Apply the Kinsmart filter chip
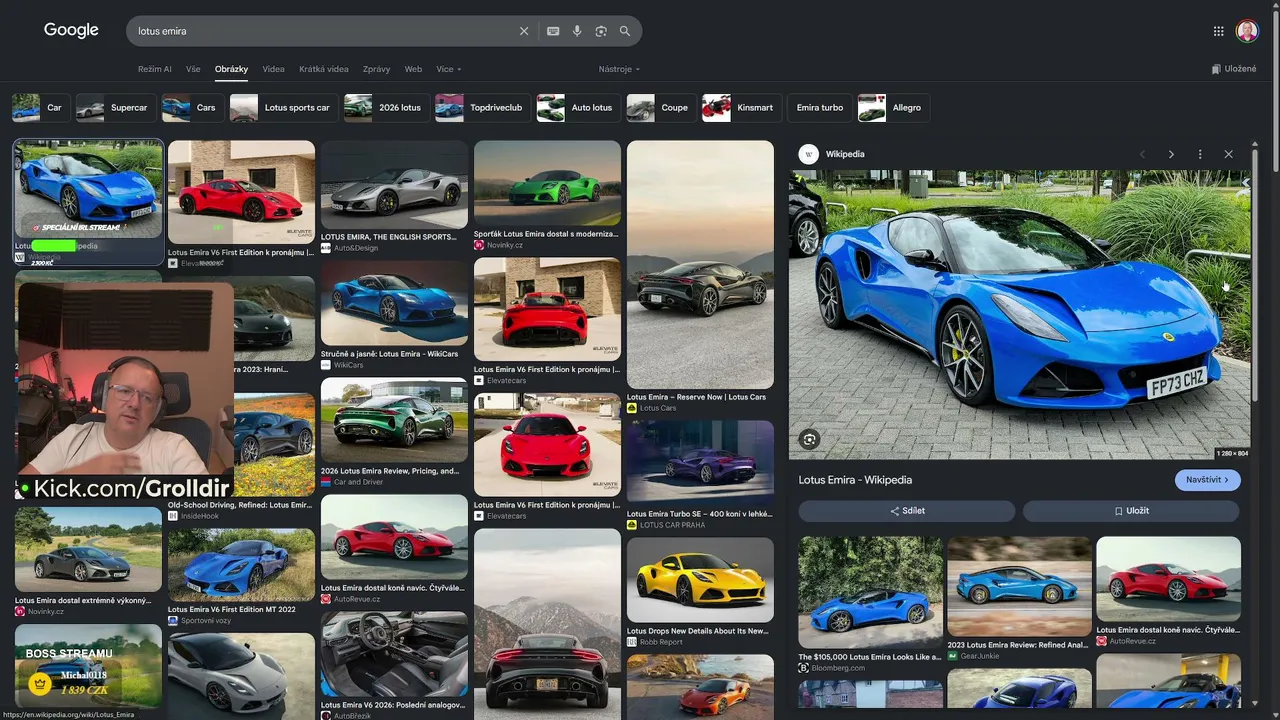 (741, 108)
